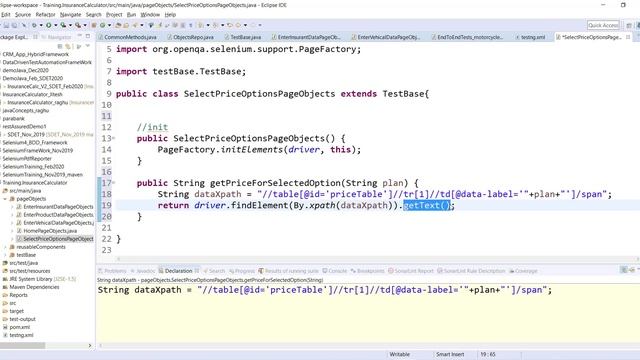The height and width of the screenshot is (360, 640).
Task: Open the Refactor menu
Action: tap(45, 15)
